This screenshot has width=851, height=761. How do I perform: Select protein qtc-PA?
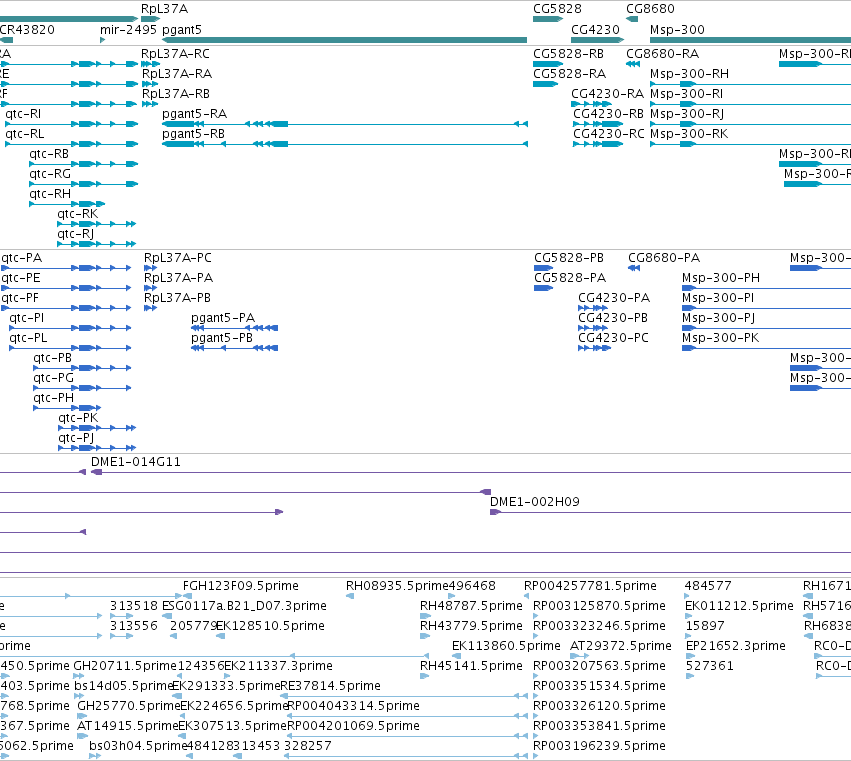click(66, 268)
